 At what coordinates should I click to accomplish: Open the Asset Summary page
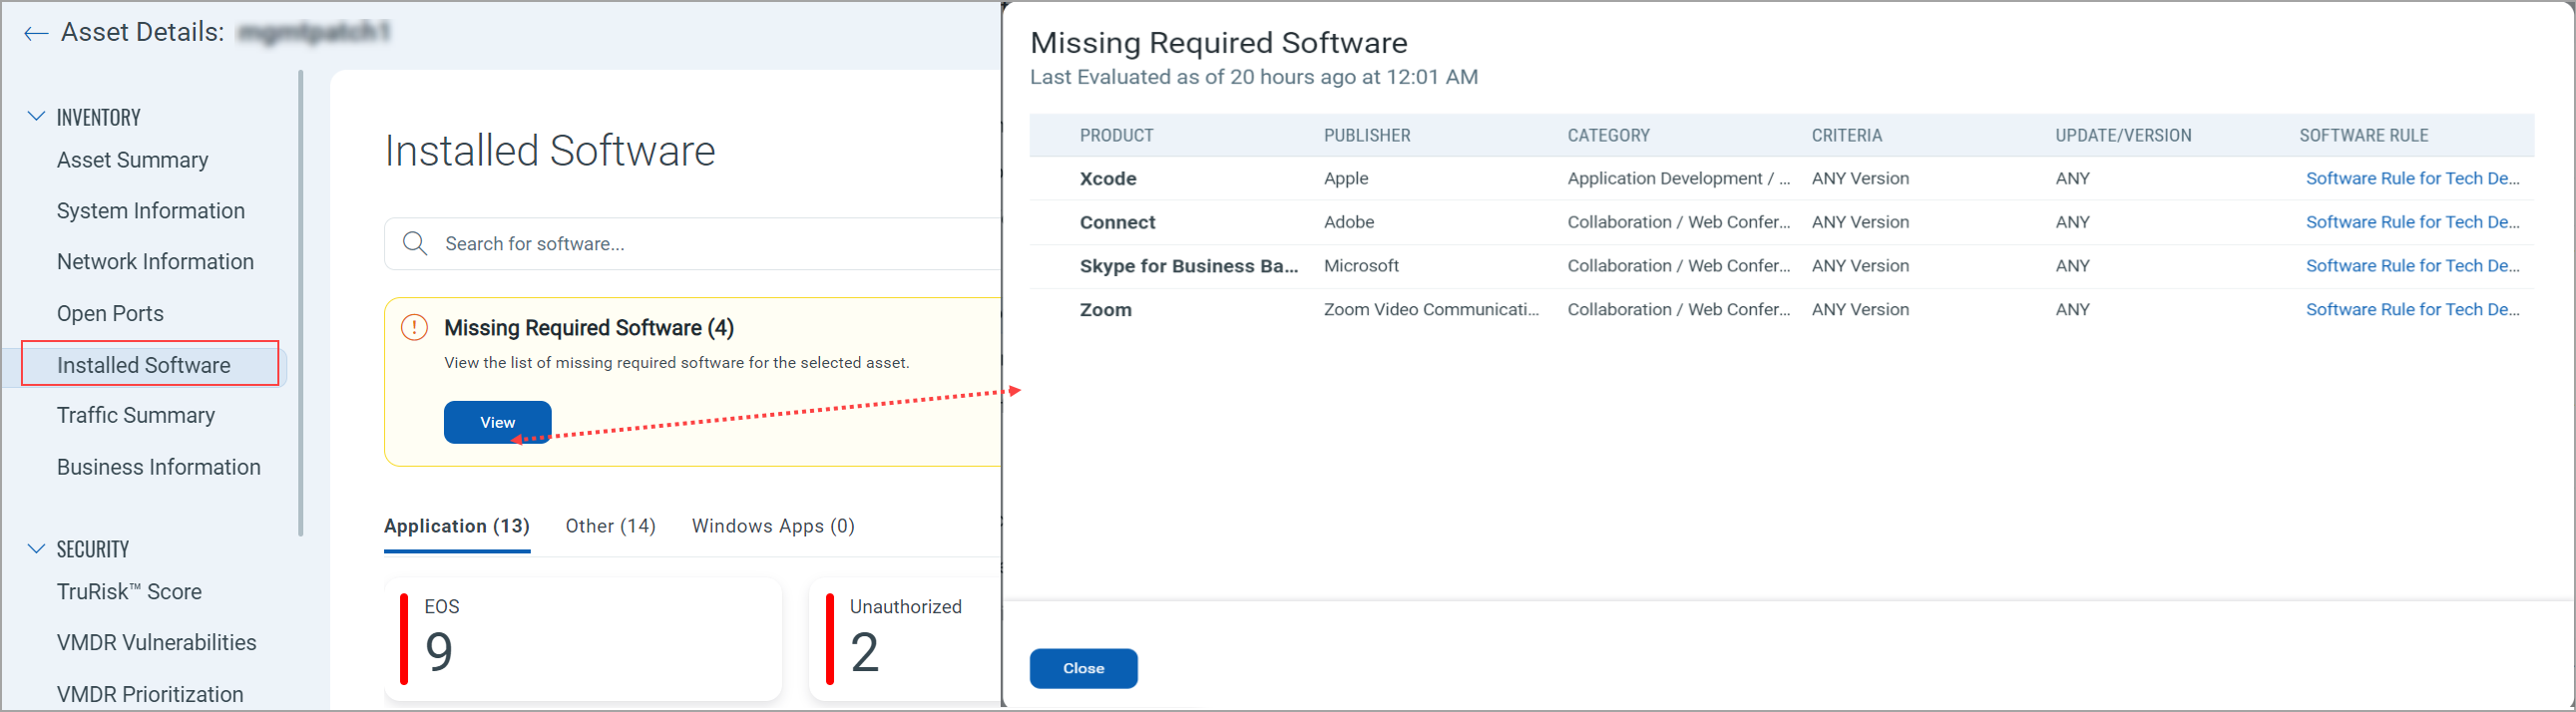[132, 160]
